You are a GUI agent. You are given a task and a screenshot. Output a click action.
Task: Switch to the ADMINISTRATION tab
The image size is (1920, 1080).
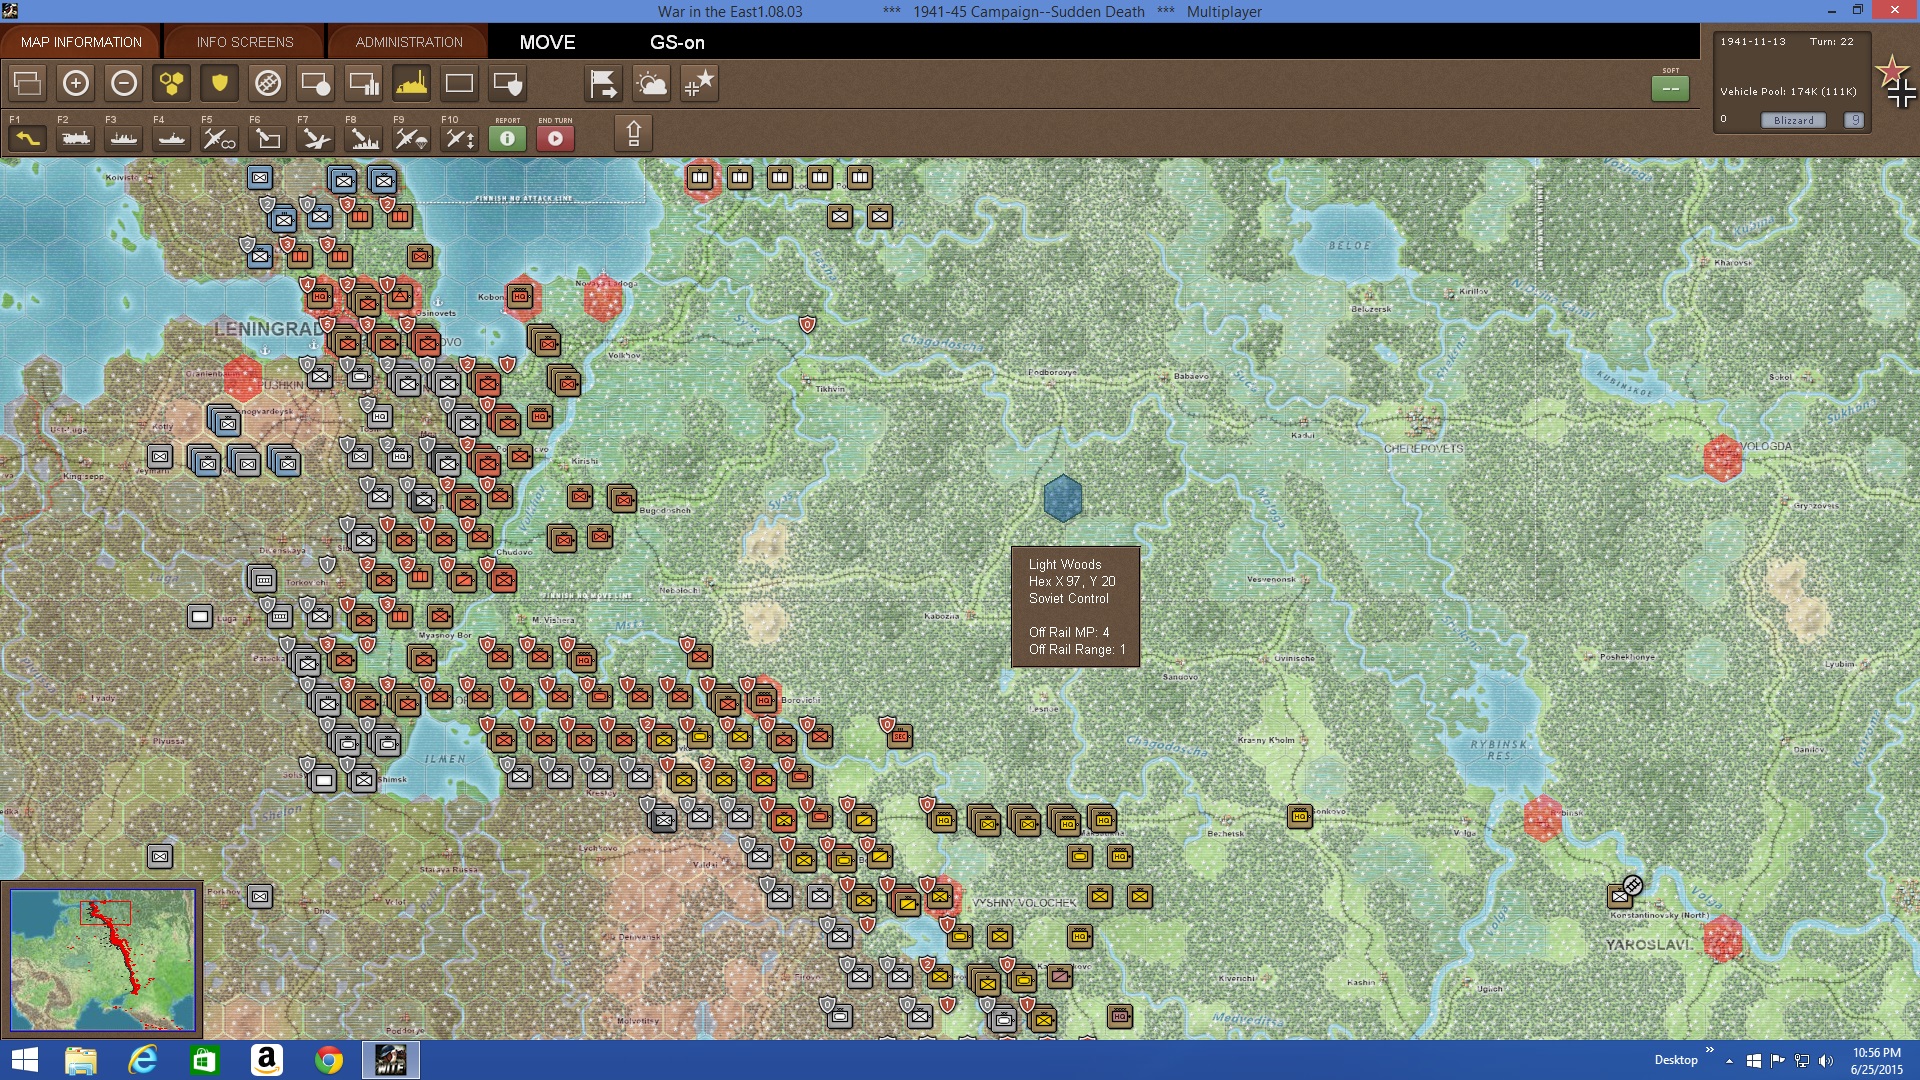[x=409, y=42]
